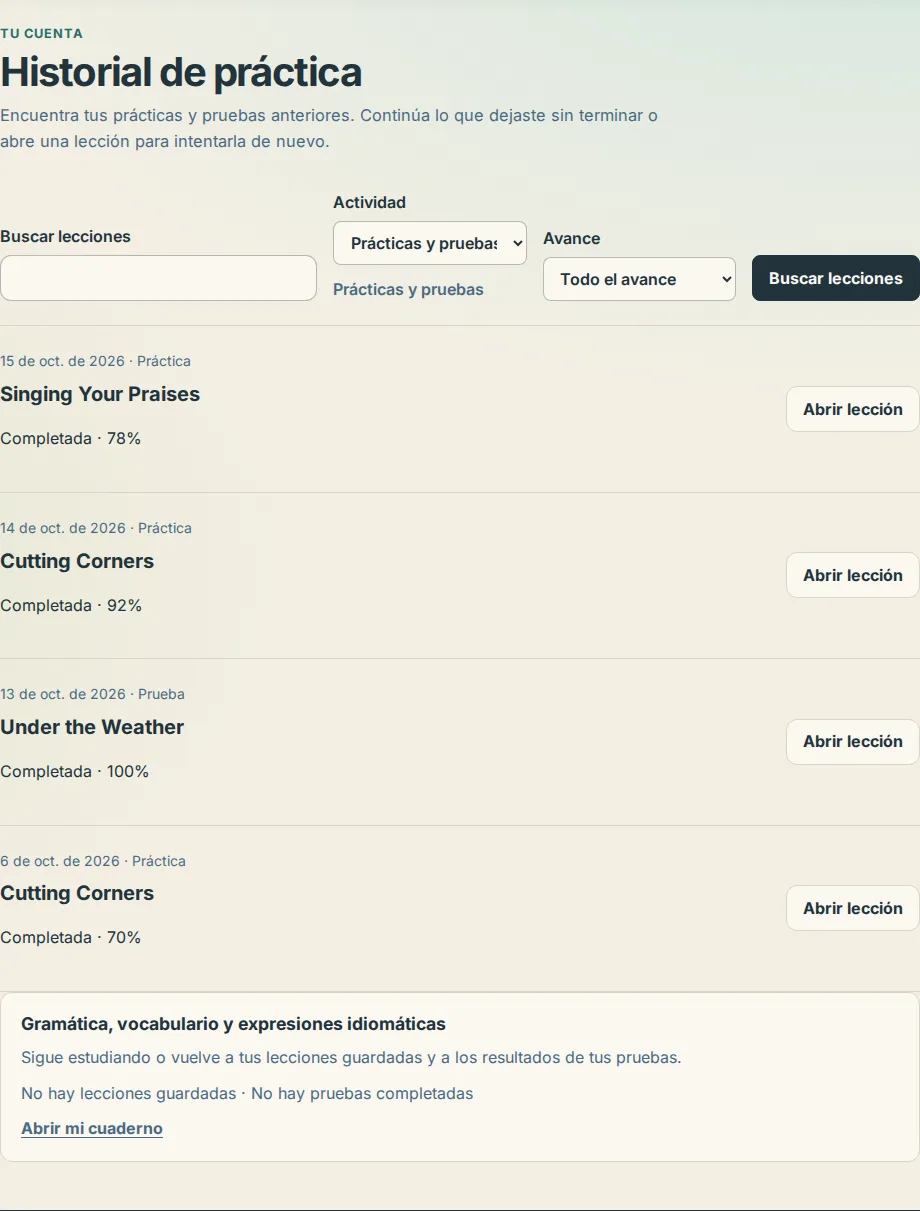Click the dark Buscar lecciones button
Screen dimensions: 920x1211
point(836,278)
